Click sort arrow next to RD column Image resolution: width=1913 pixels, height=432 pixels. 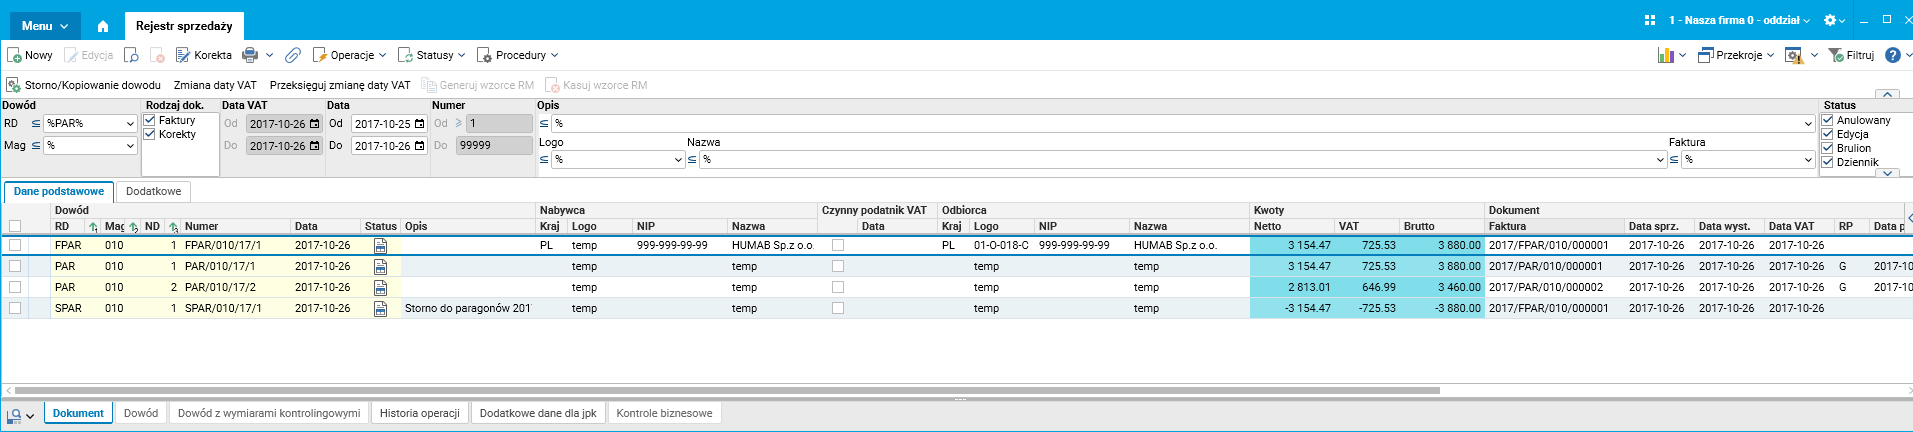coord(93,227)
